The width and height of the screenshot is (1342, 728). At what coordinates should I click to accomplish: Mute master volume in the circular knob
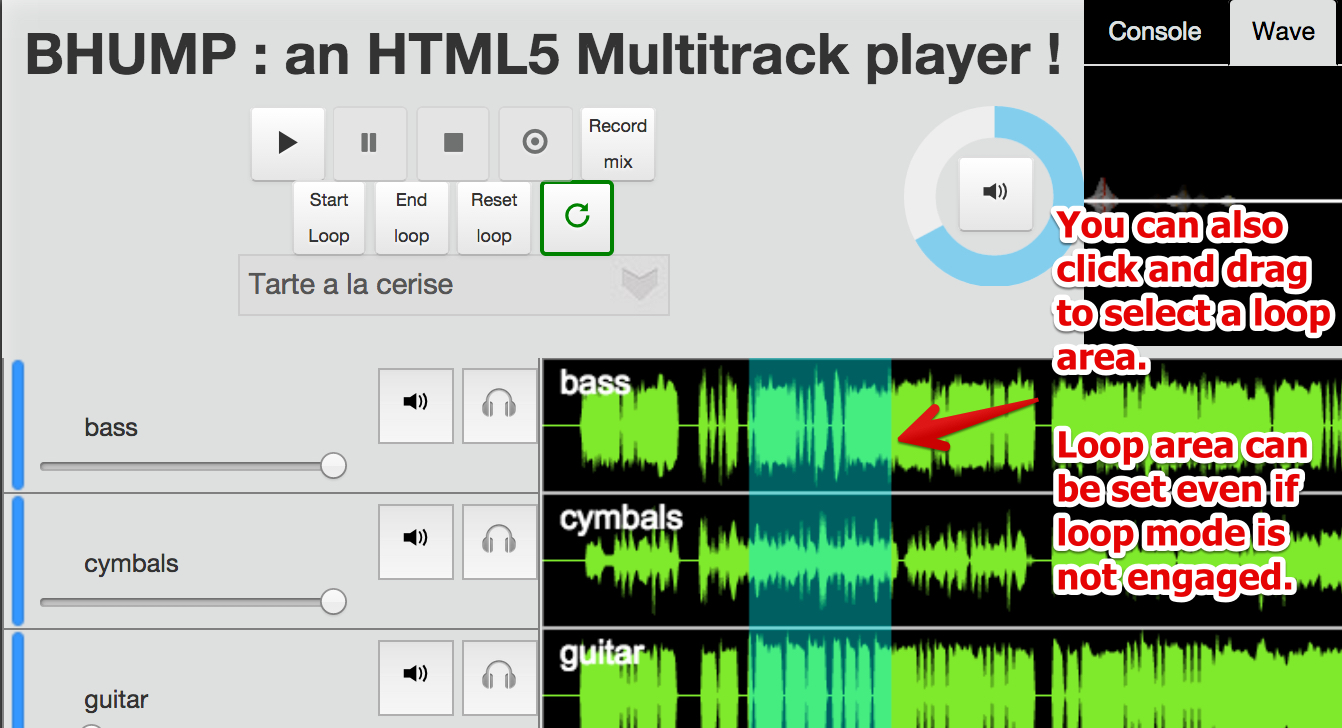click(x=995, y=193)
